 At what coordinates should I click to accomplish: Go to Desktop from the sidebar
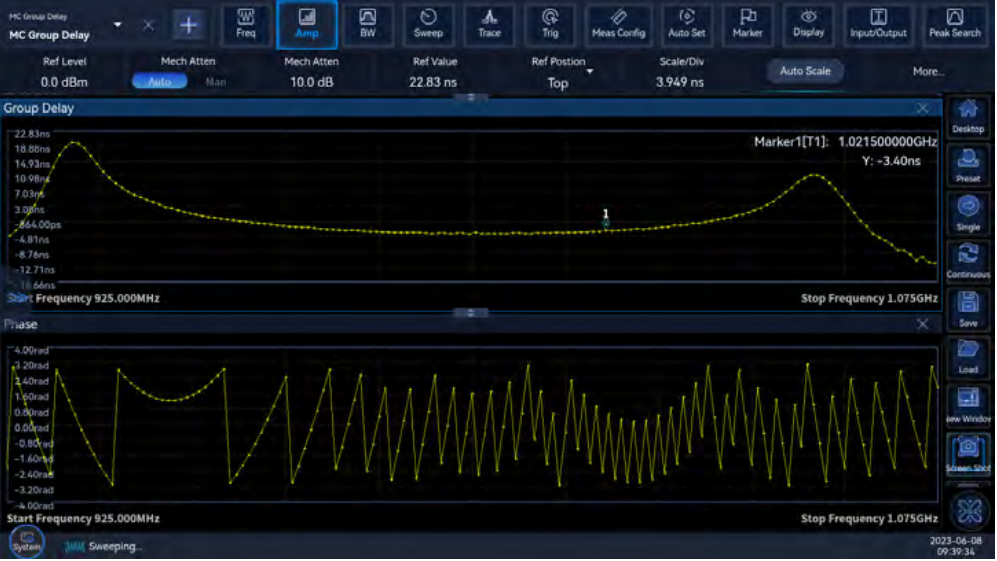[x=968, y=117]
